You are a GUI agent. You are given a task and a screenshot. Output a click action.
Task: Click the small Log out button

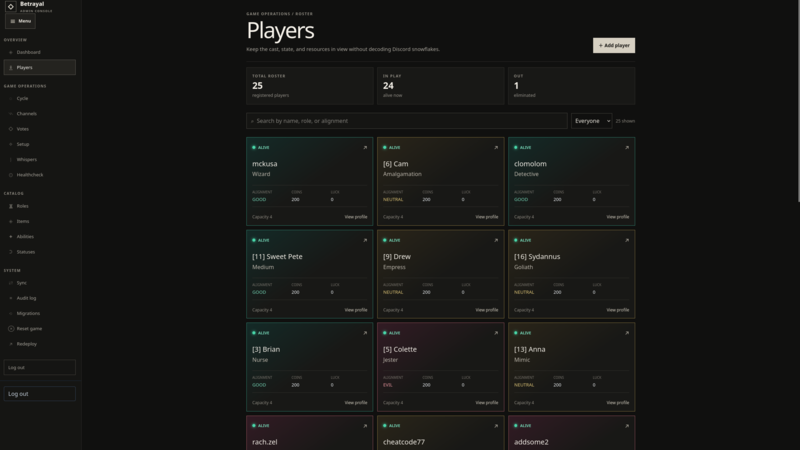point(39,367)
